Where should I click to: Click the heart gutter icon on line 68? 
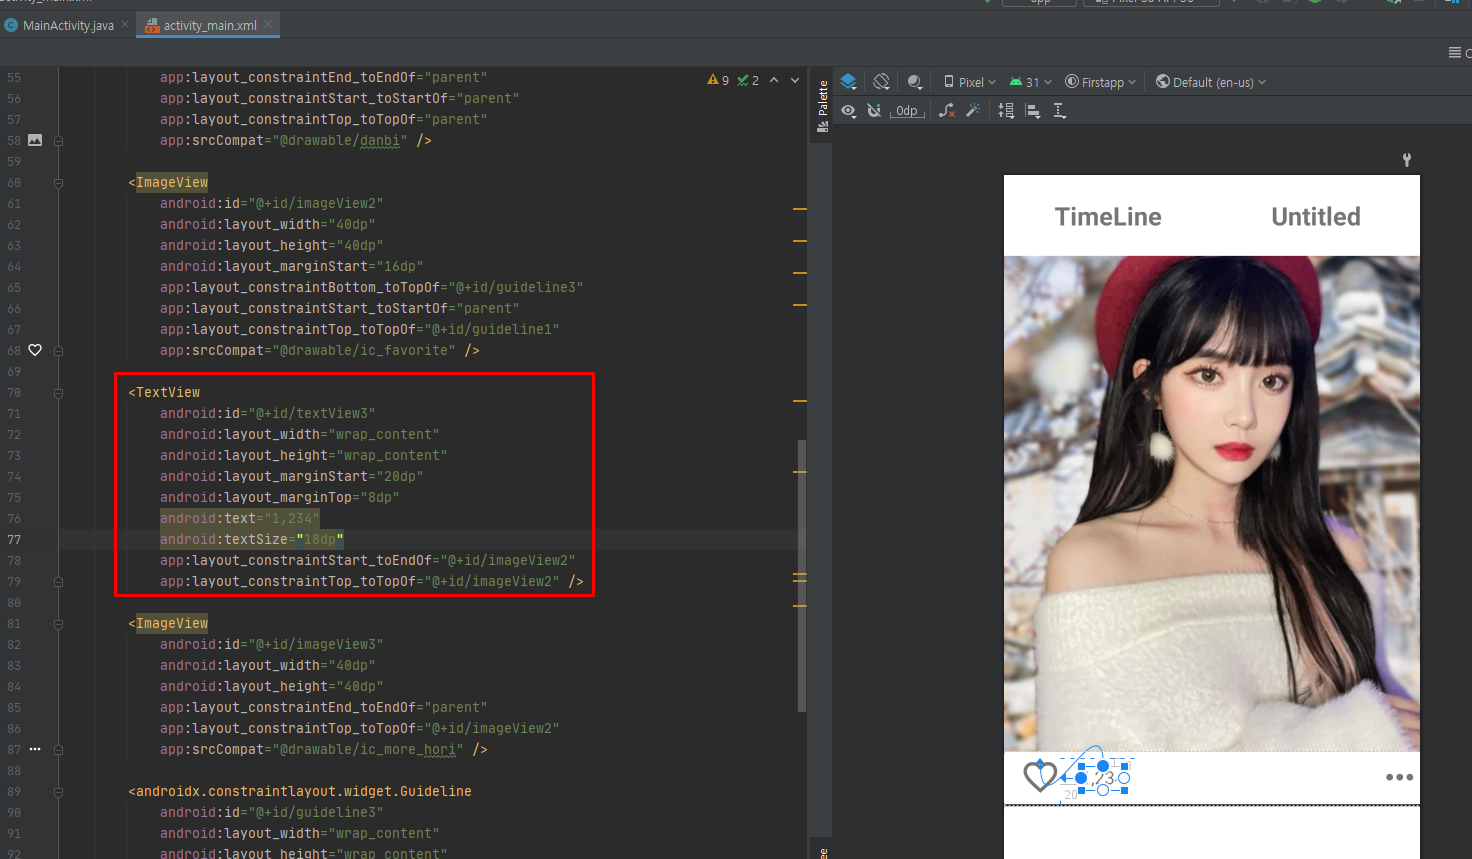click(x=35, y=350)
